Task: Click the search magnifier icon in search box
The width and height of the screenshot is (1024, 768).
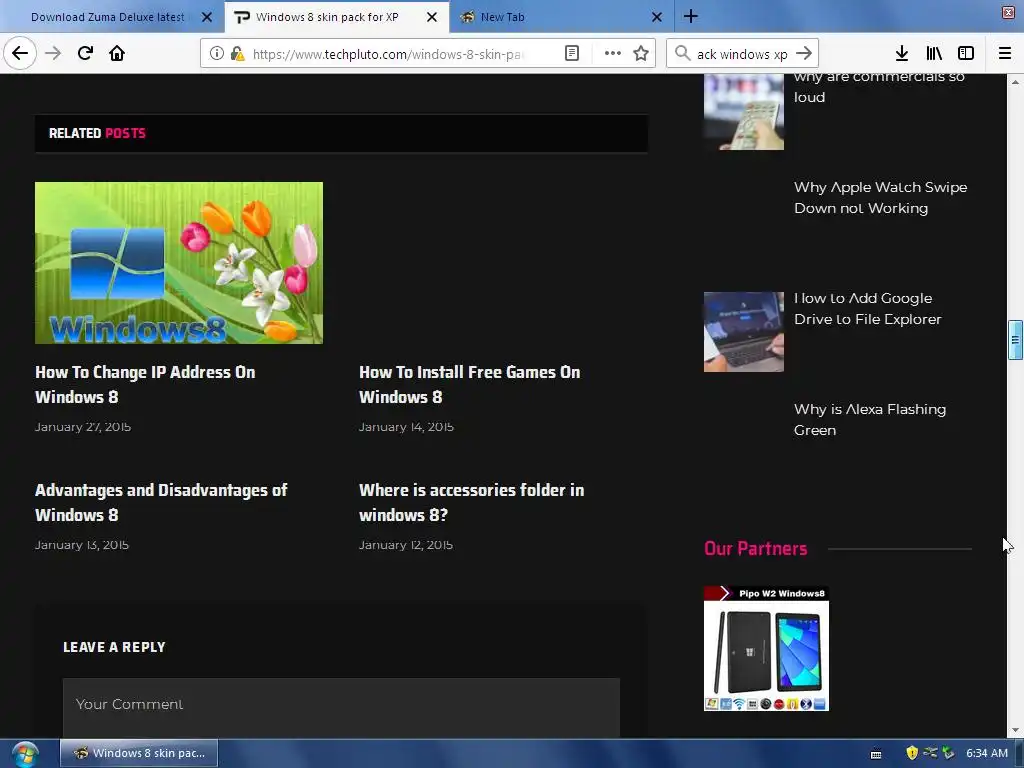Action: (682, 54)
